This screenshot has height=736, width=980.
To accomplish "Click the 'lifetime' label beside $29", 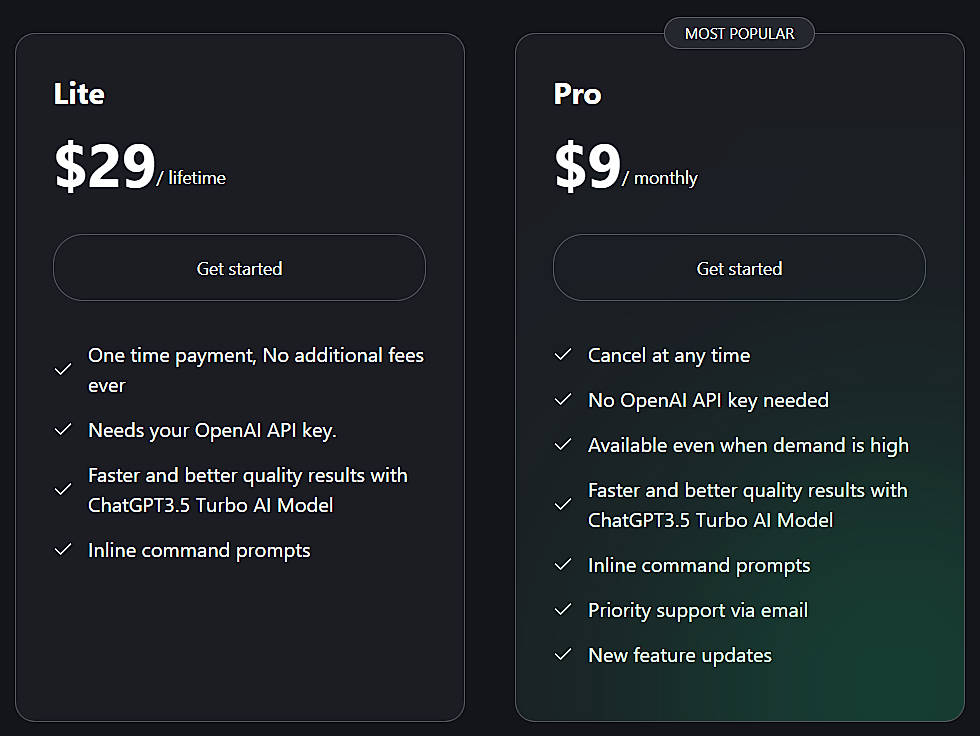I will click(x=196, y=178).
